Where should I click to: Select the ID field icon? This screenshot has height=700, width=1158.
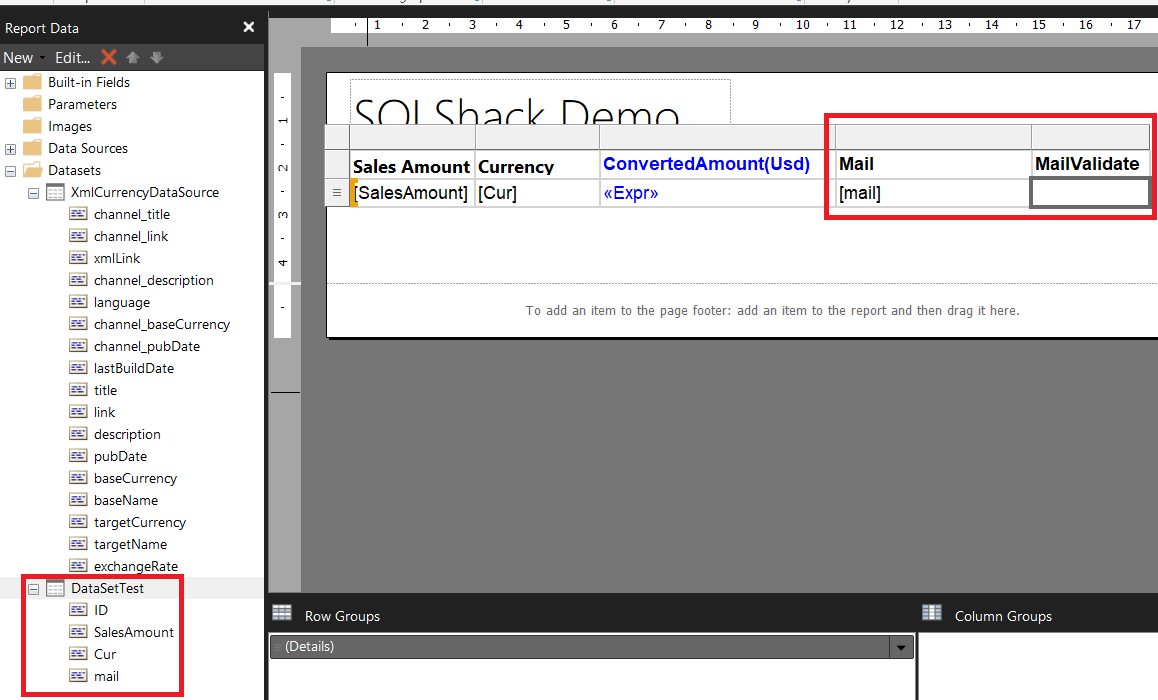click(x=78, y=609)
